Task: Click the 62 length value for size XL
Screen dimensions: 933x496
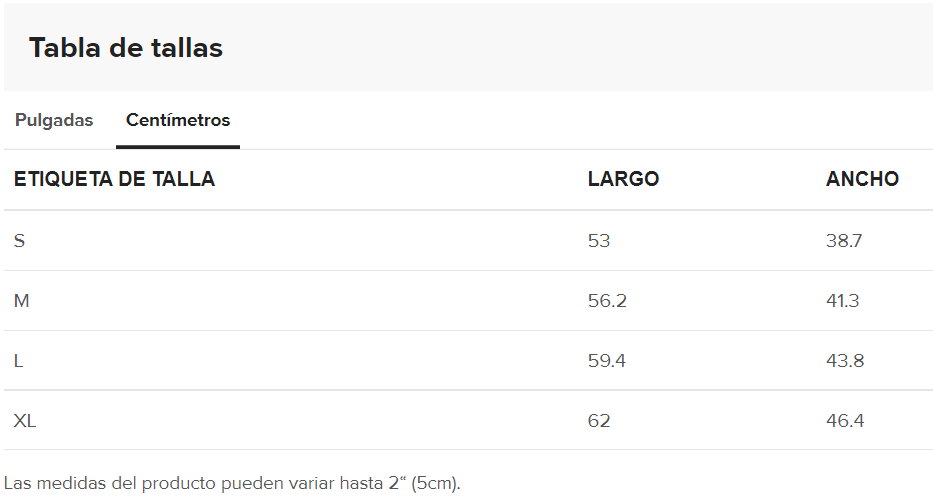Action: coord(599,421)
